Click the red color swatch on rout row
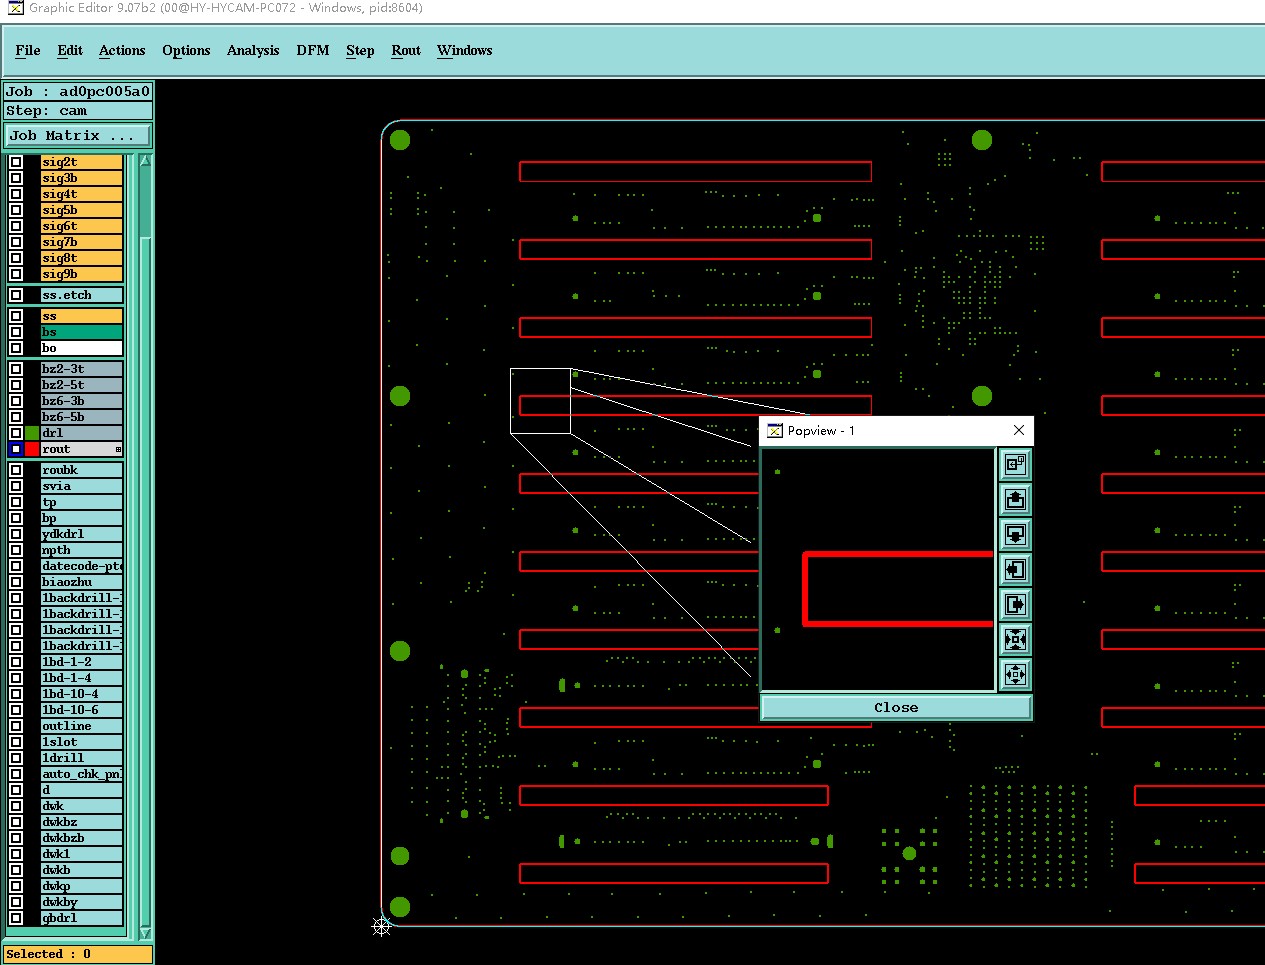The width and height of the screenshot is (1265, 965). click(32, 449)
